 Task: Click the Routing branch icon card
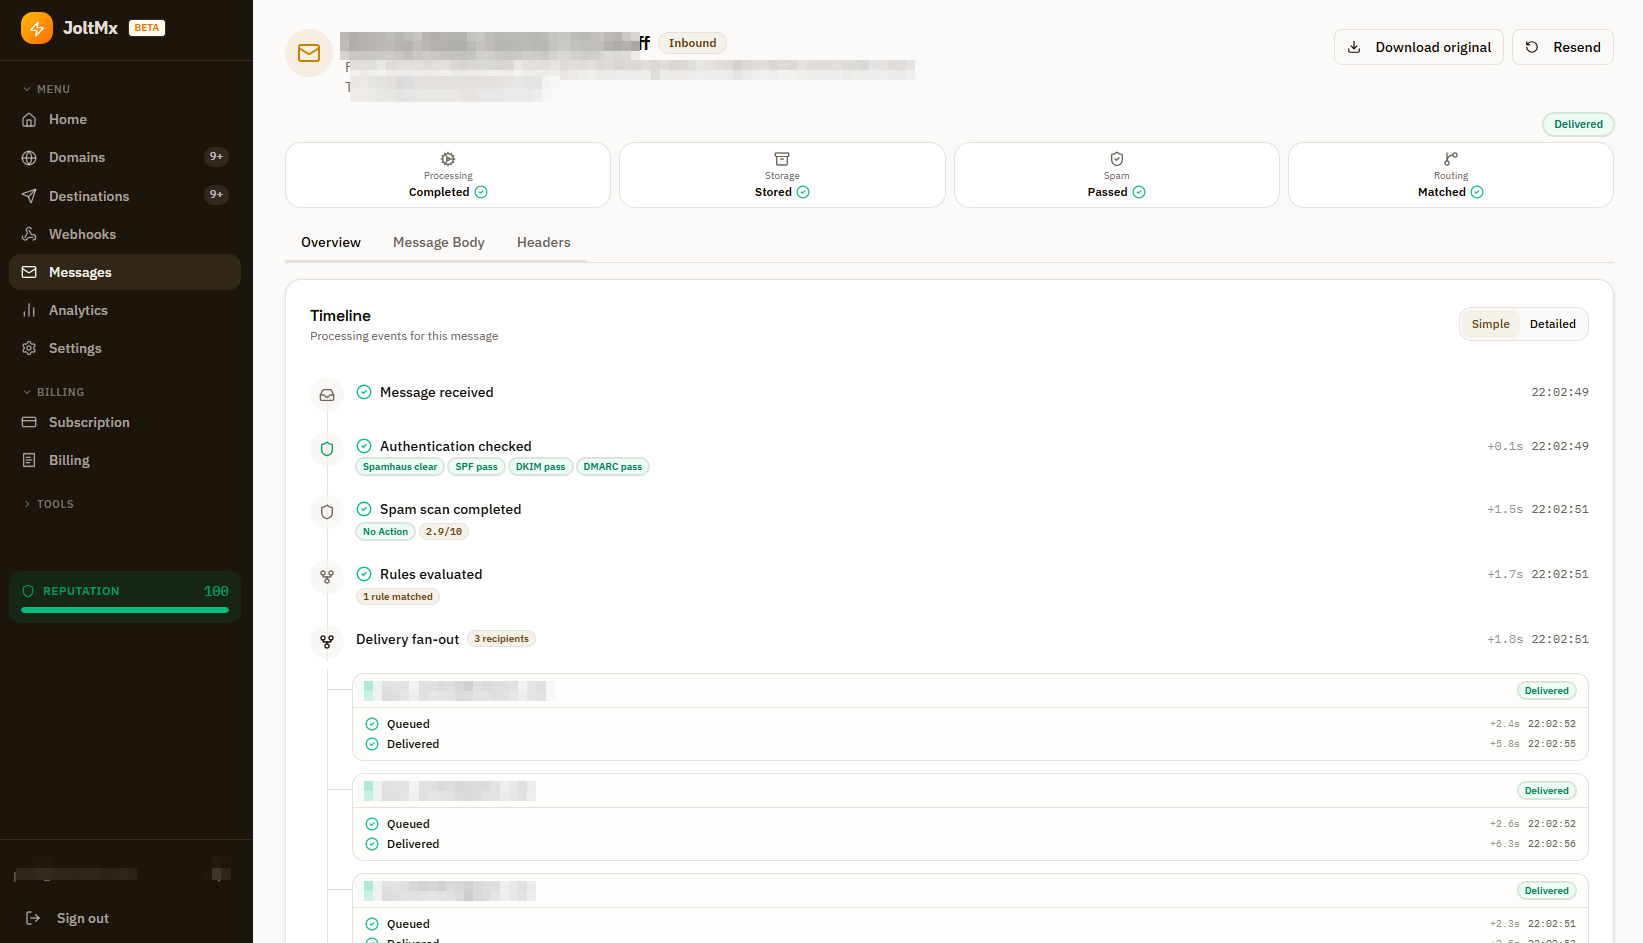(1451, 175)
